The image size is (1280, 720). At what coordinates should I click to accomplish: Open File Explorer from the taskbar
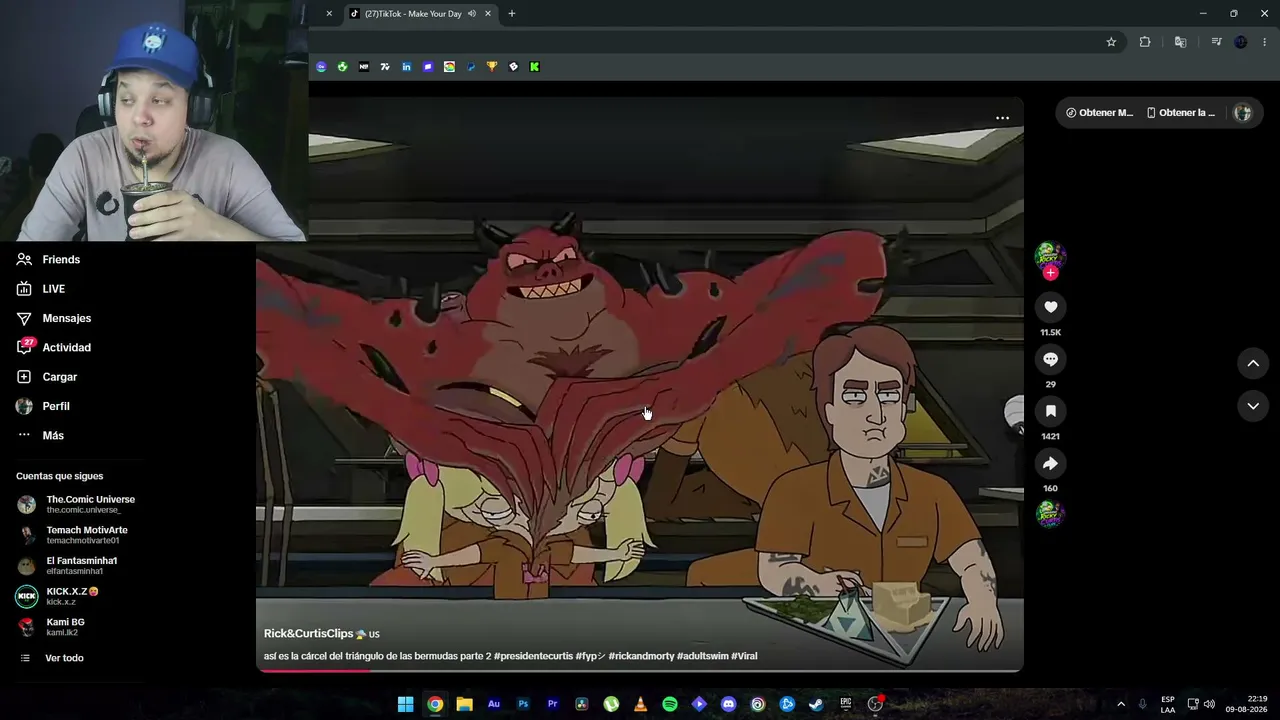464,704
